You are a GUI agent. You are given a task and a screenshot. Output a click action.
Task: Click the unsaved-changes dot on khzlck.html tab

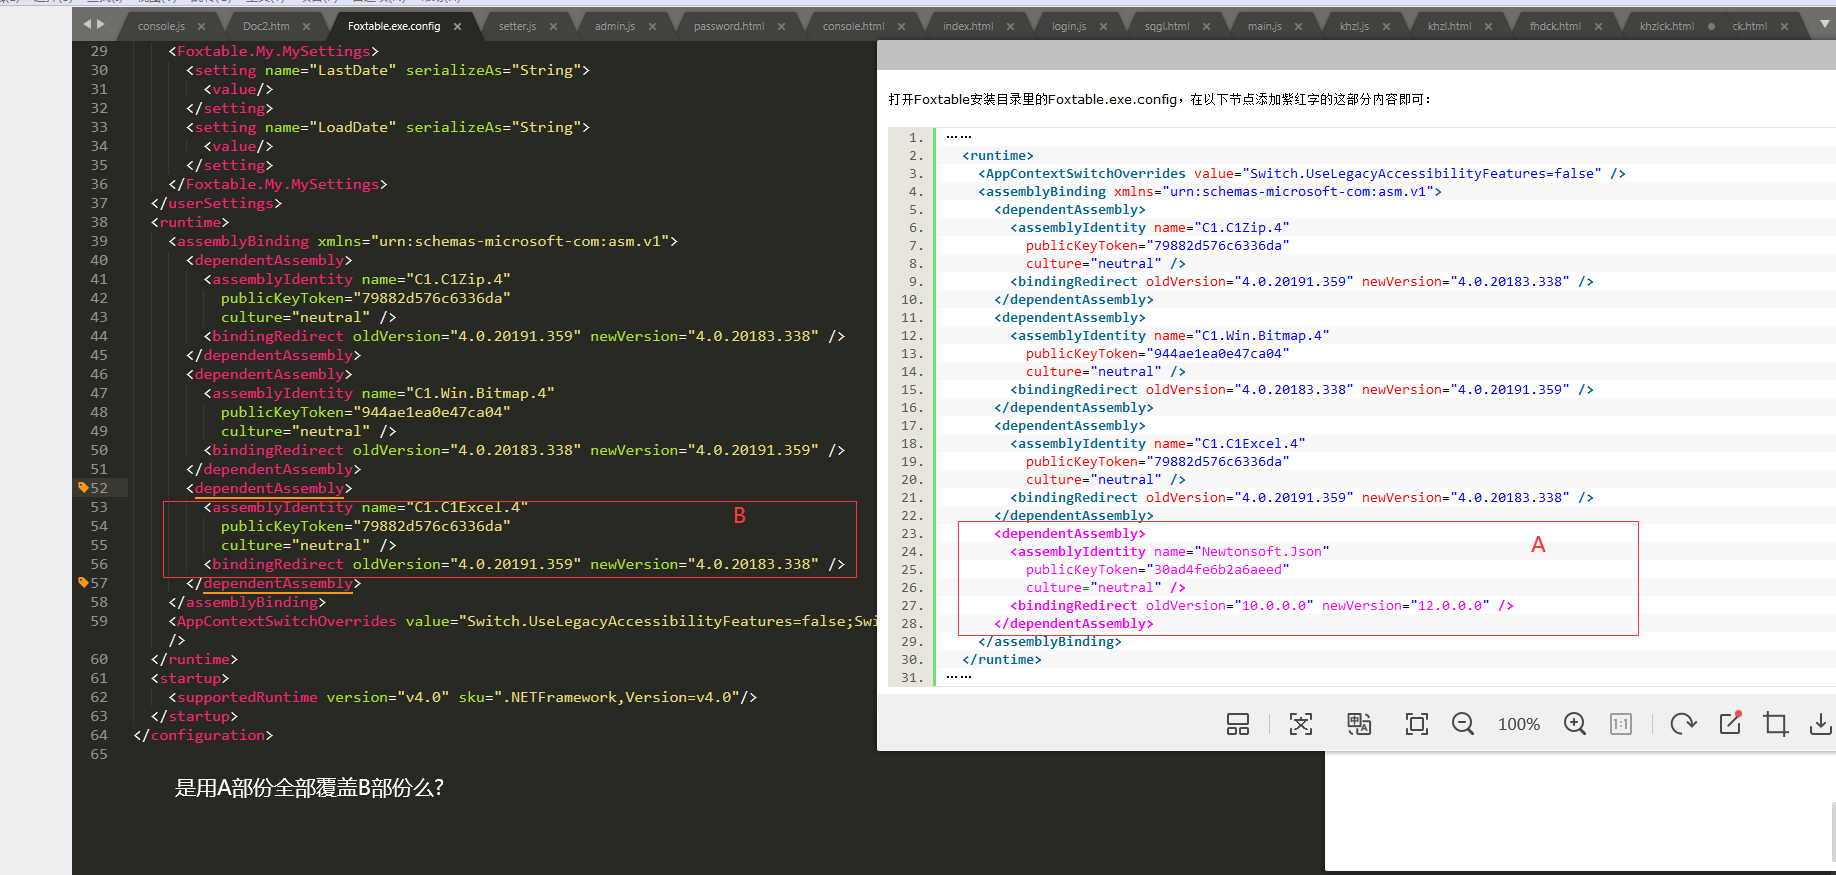point(1711,27)
